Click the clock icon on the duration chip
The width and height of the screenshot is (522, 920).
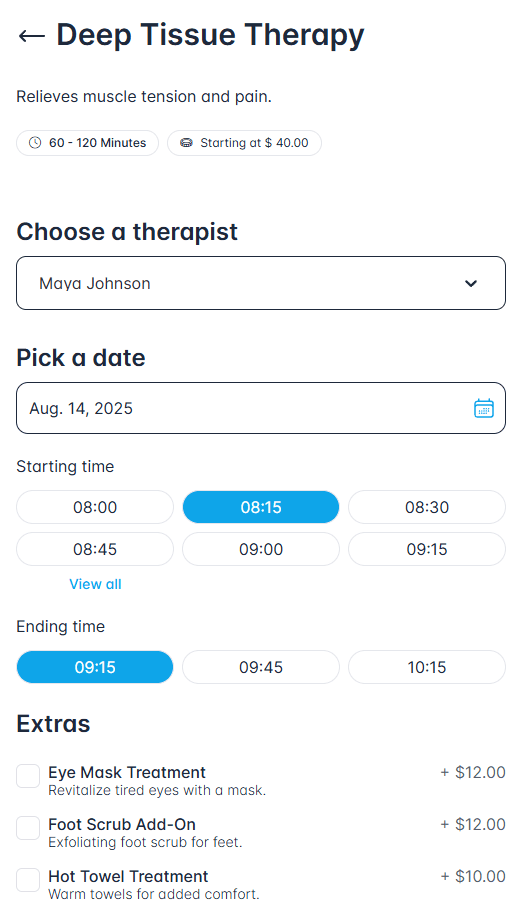click(x=35, y=143)
